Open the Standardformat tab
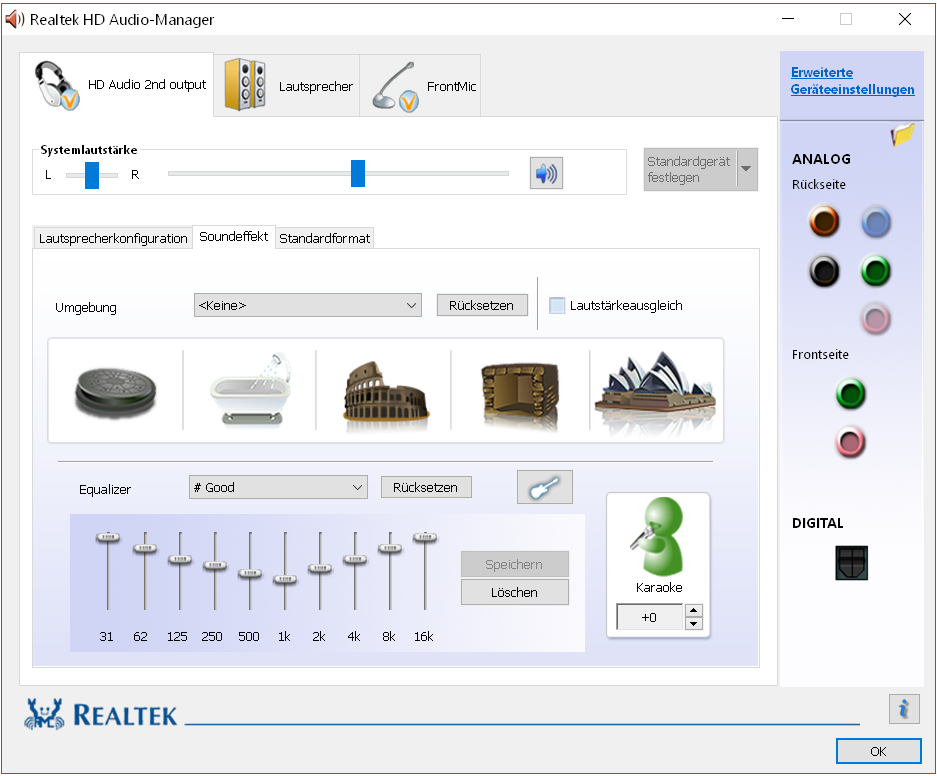This screenshot has height=776, width=937. [324, 238]
